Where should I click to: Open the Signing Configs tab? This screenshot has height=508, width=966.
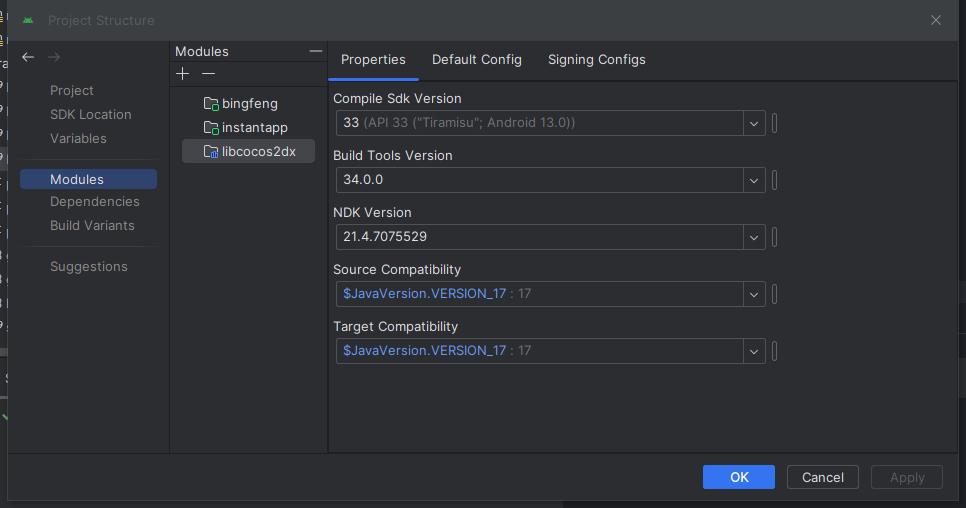click(x=597, y=60)
